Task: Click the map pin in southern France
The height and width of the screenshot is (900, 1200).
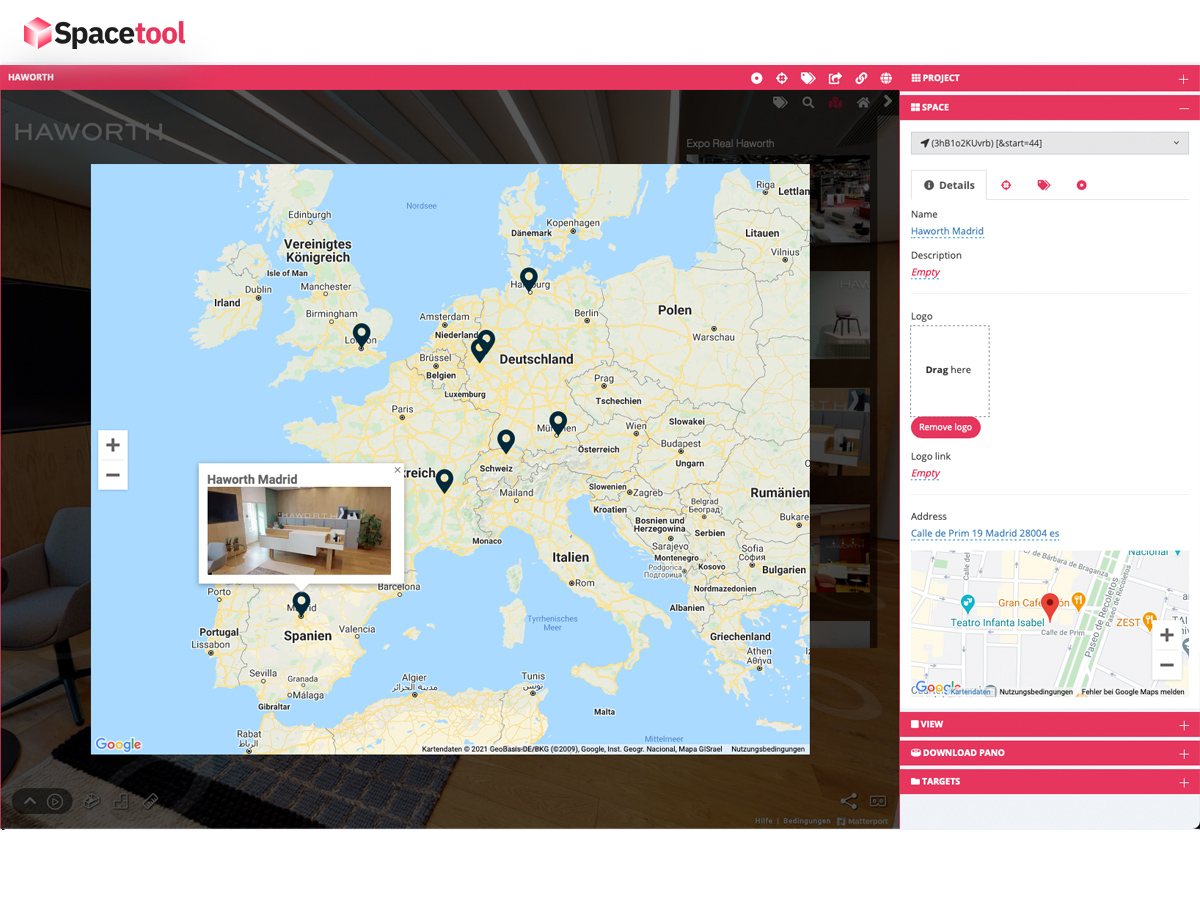Action: point(444,481)
